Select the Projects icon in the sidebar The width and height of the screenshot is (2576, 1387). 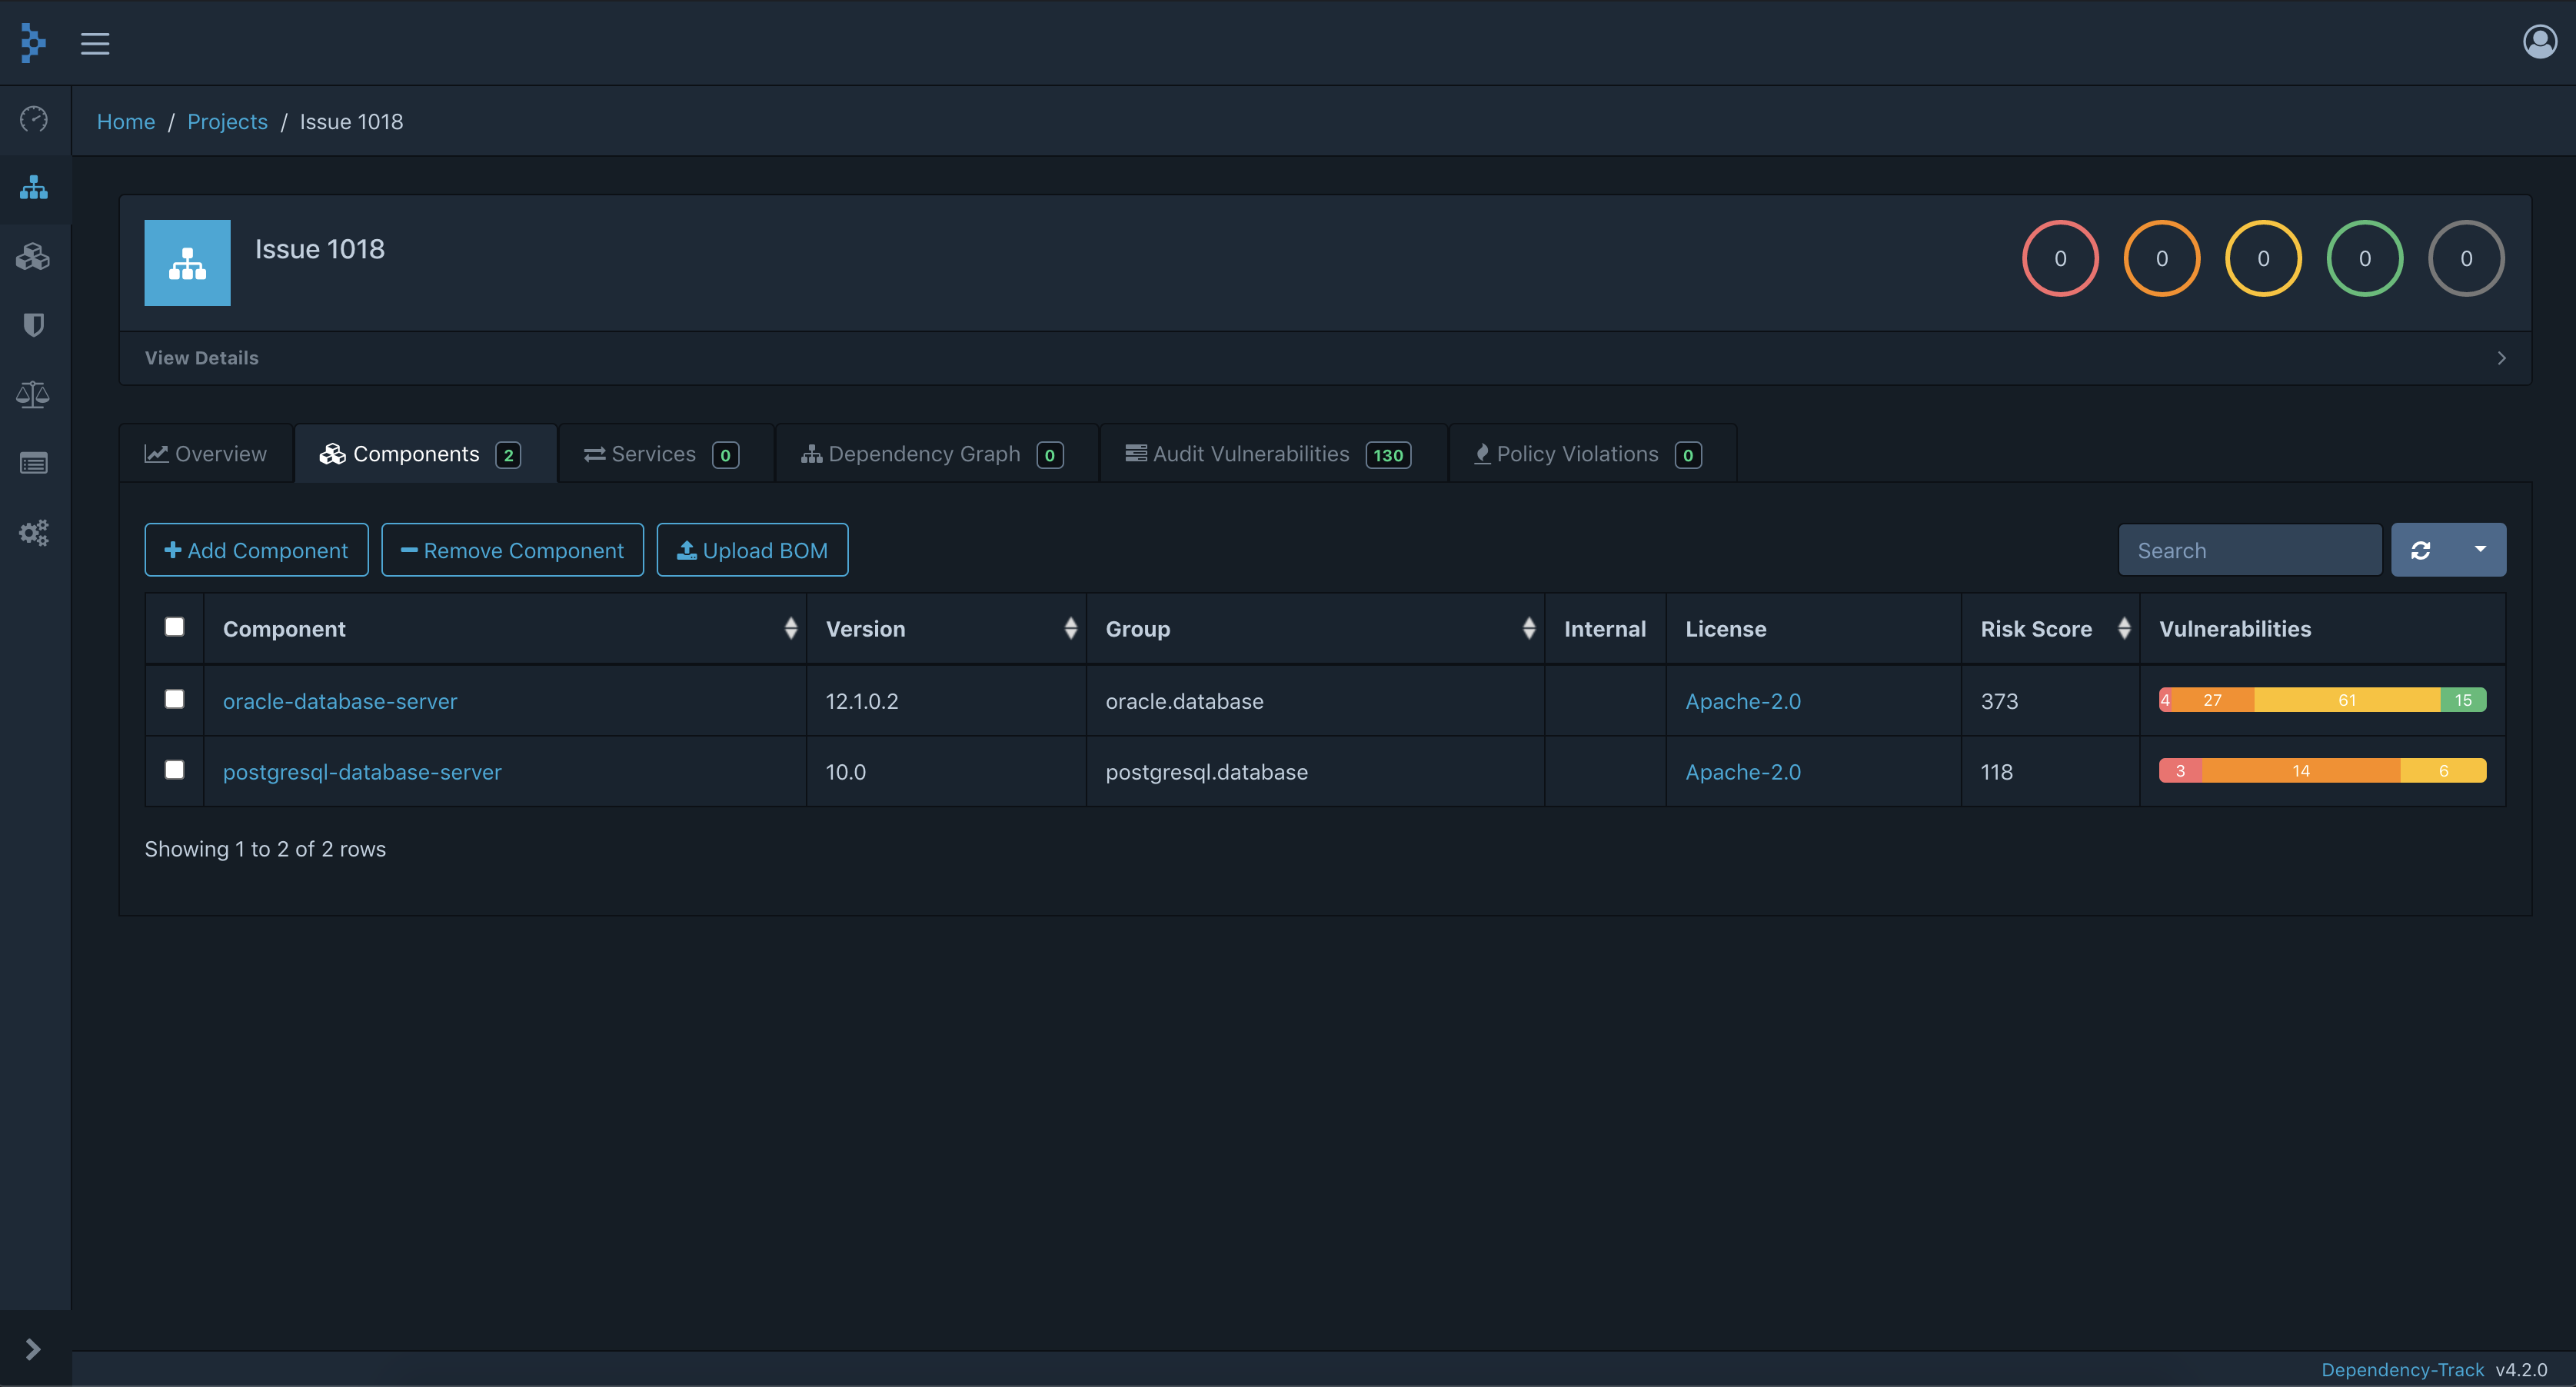tap(34, 188)
